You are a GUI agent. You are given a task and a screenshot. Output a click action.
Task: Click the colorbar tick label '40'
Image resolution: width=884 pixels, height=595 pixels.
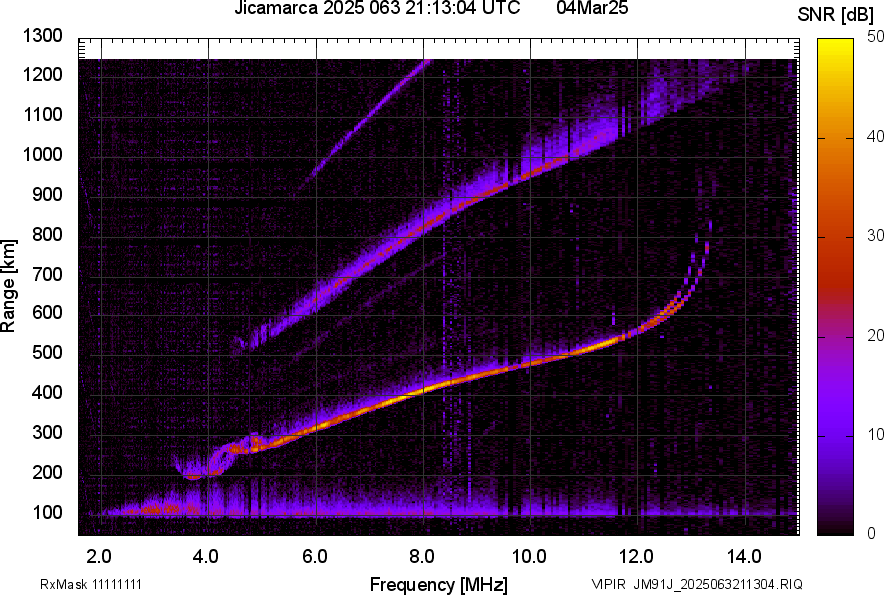tap(875, 136)
